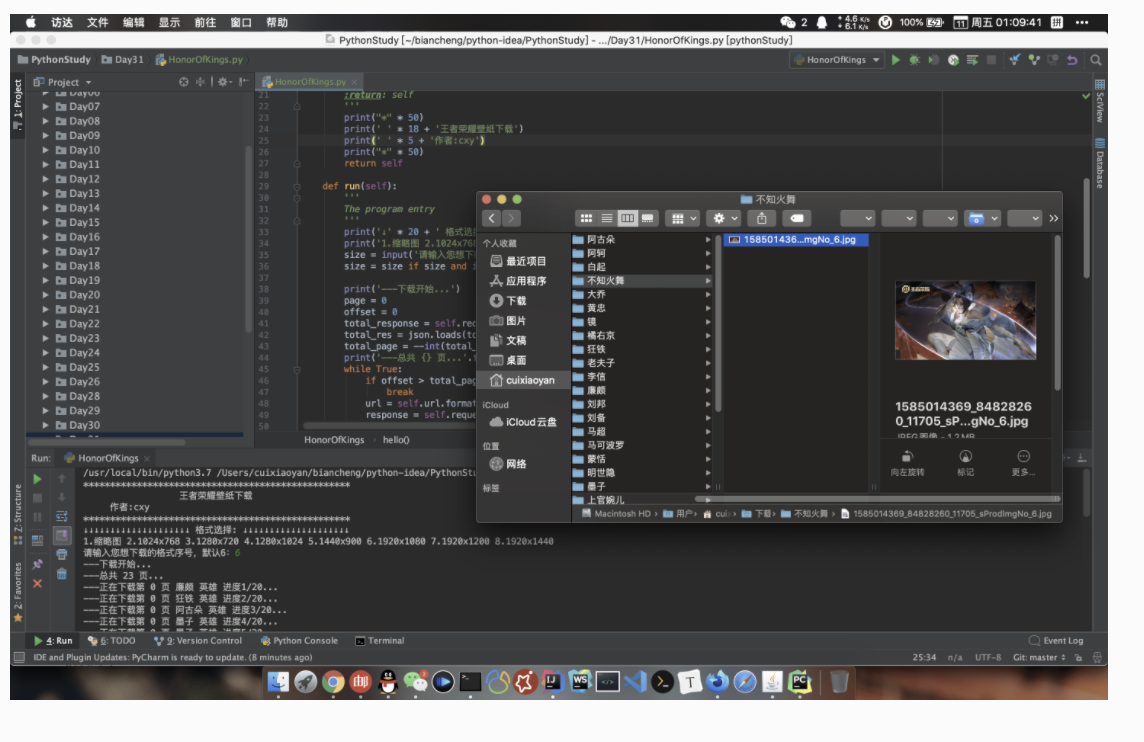Hide the Project tool window panel
Image resolution: width=1144 pixels, height=742 pixels.
(243, 82)
